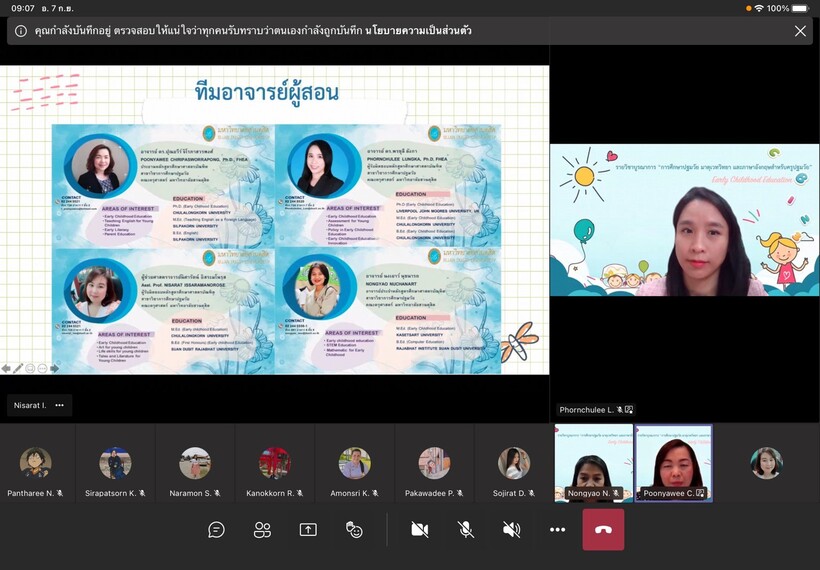Dismiss the recording notification banner
This screenshot has height=570, width=820.
(x=800, y=31)
